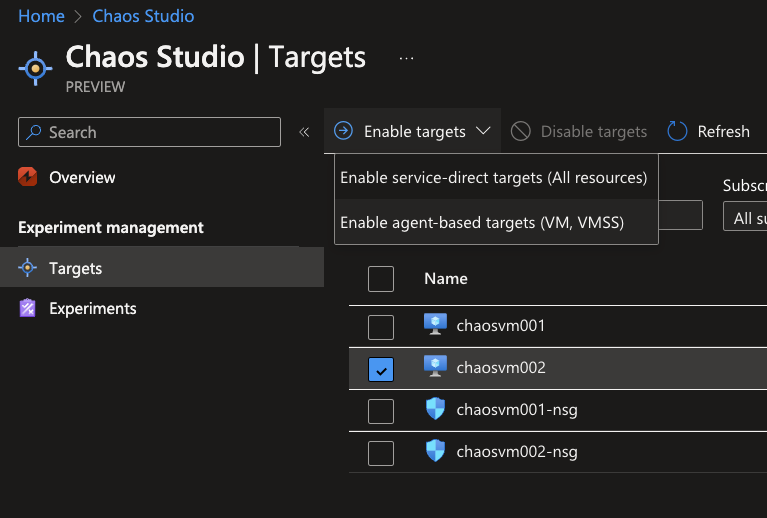Sort by the Name column header
Viewport: 767px width, 518px height.
click(x=446, y=278)
